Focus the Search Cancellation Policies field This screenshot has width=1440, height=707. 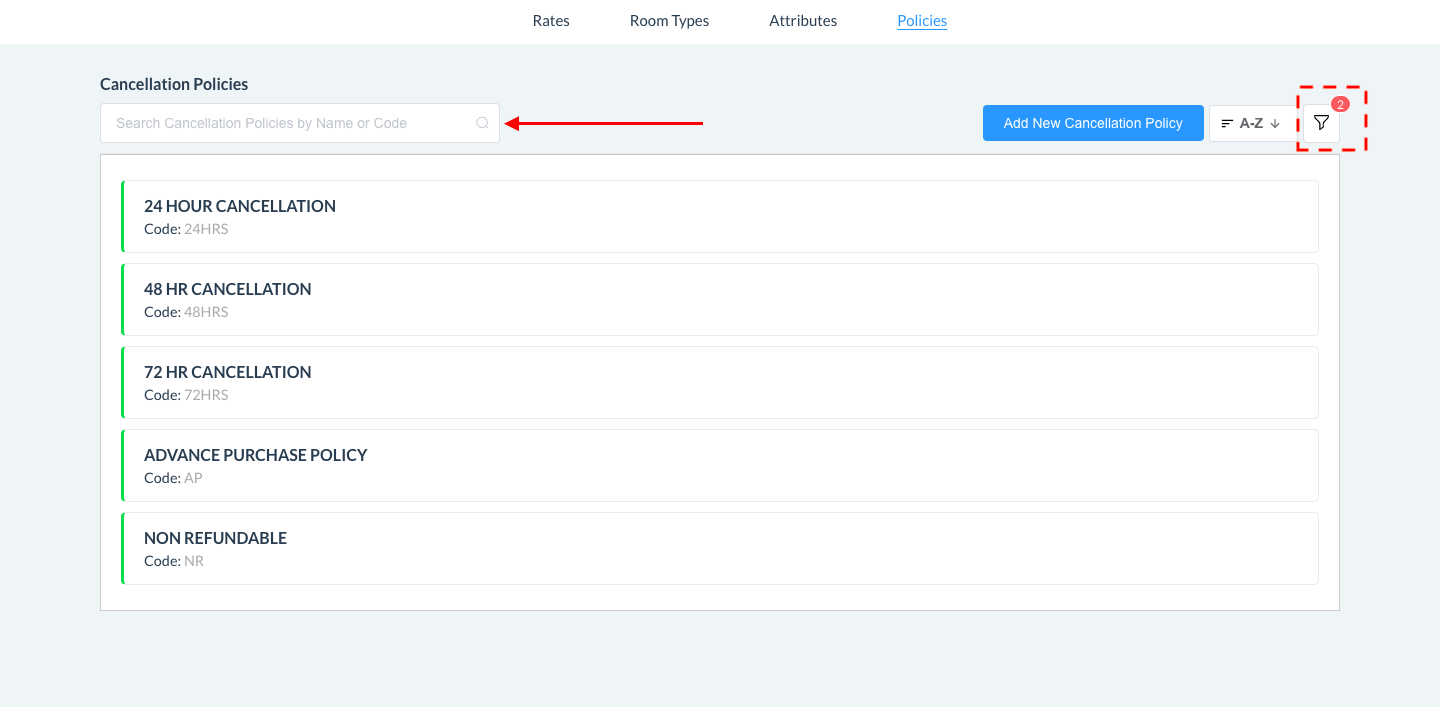pyautogui.click(x=290, y=123)
